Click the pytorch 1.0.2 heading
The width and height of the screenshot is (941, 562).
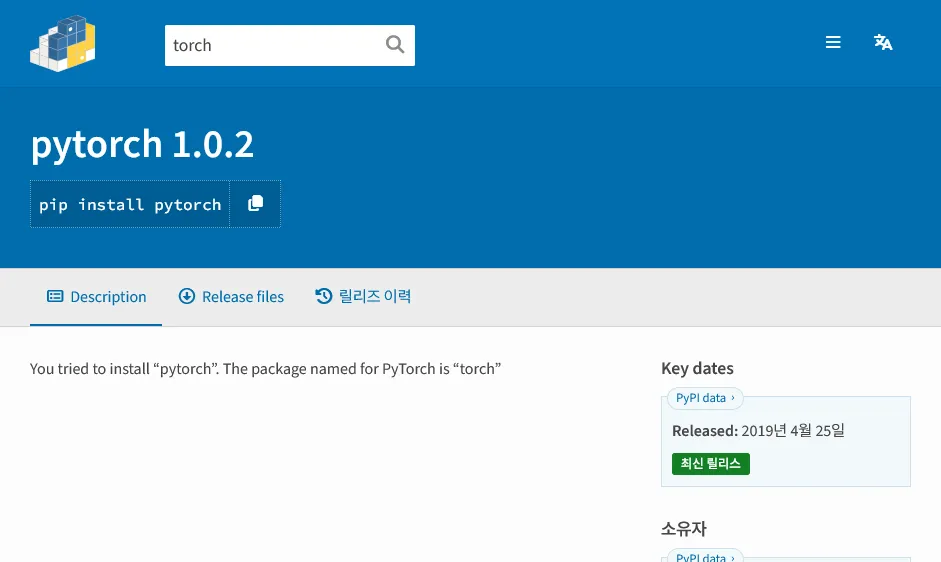point(142,145)
